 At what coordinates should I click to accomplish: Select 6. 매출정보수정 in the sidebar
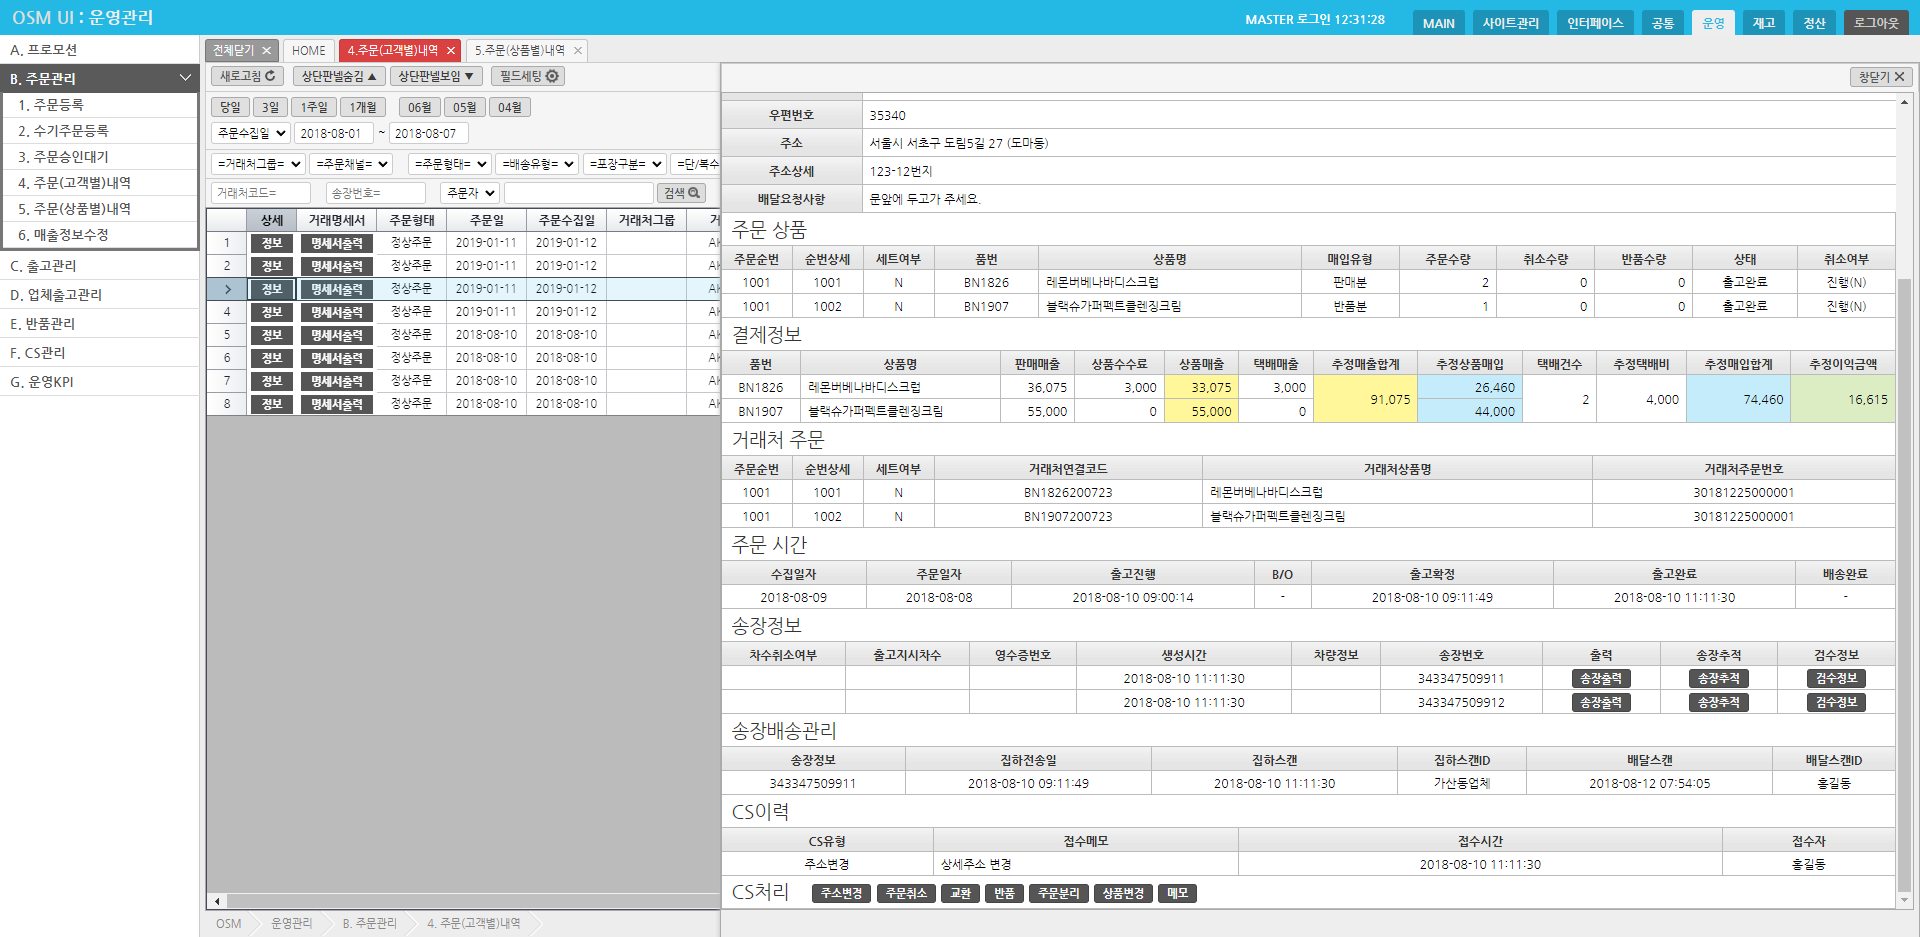click(x=63, y=235)
